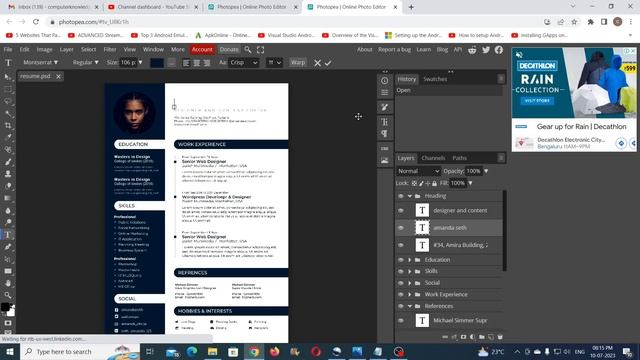Screen dimensions: 640x360
Task: Toggle the lock-all padlock icon
Action: [434, 183]
